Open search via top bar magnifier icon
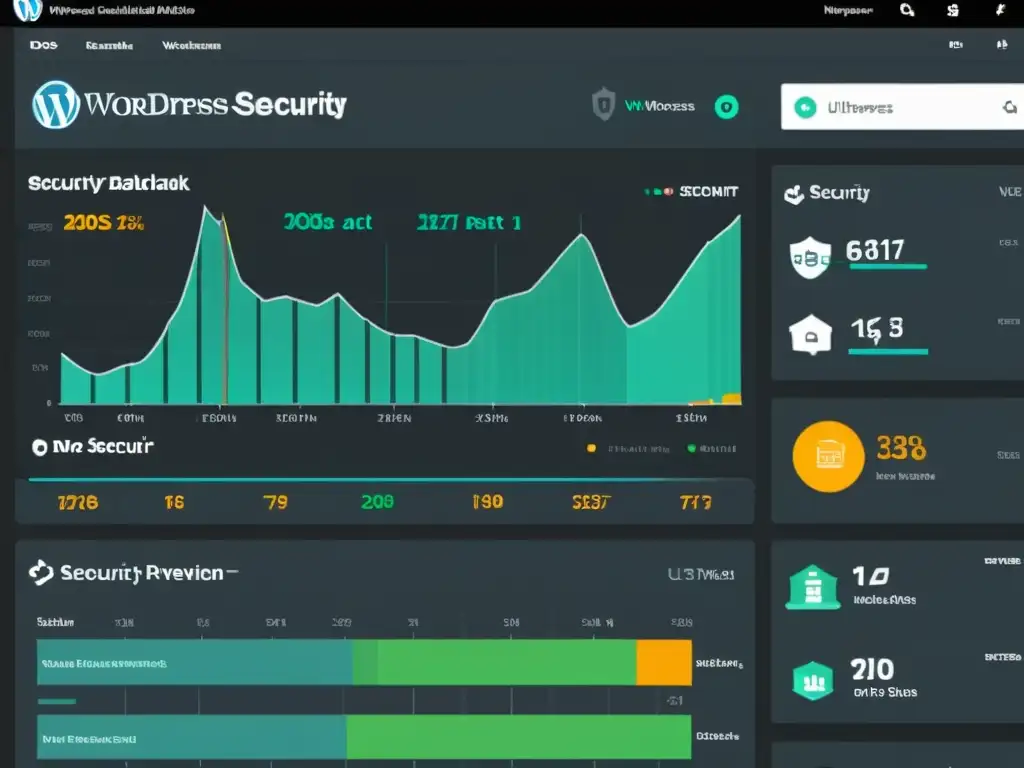 pyautogui.click(x=907, y=11)
